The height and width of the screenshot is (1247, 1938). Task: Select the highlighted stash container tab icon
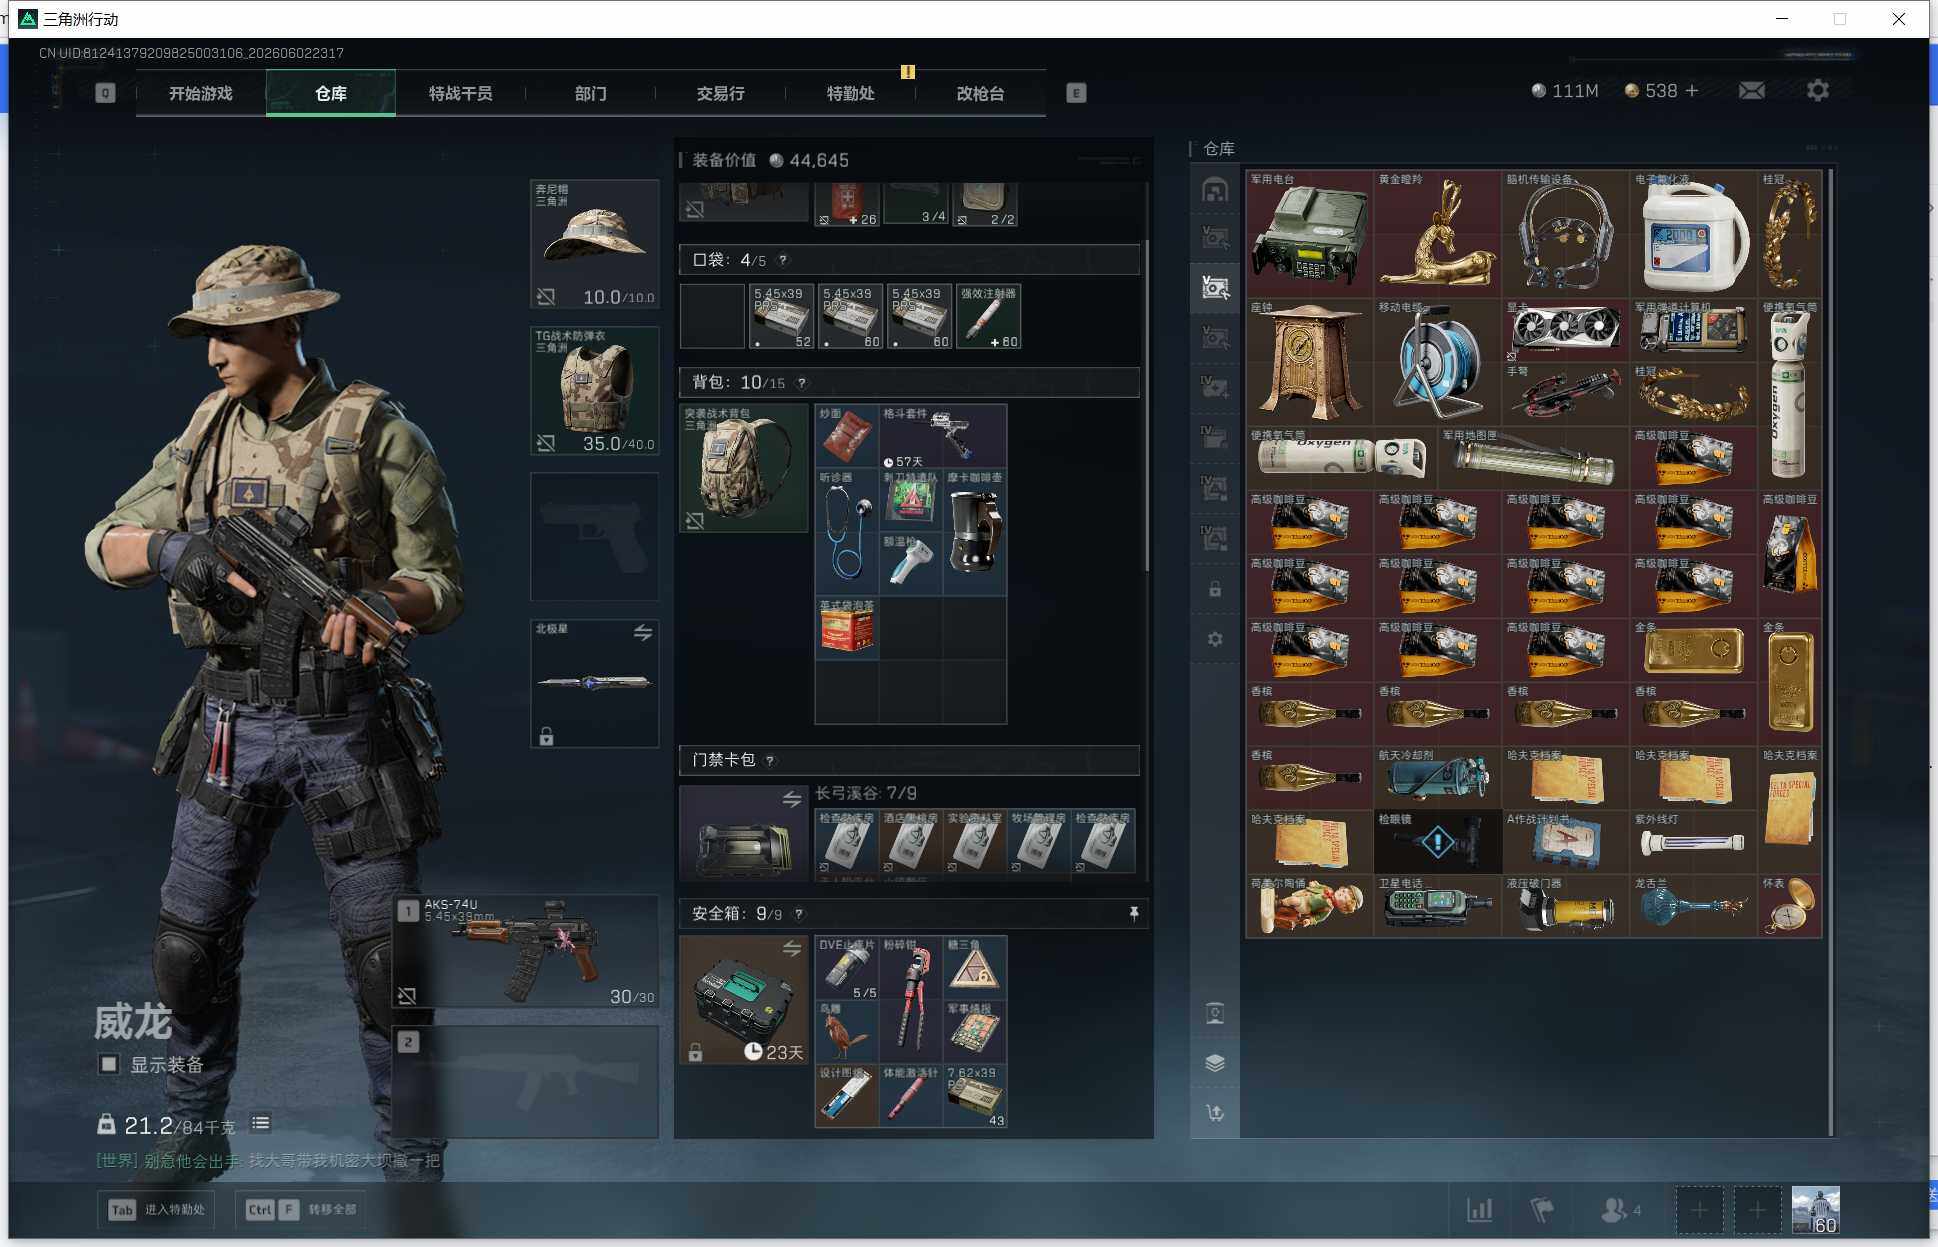[1215, 288]
